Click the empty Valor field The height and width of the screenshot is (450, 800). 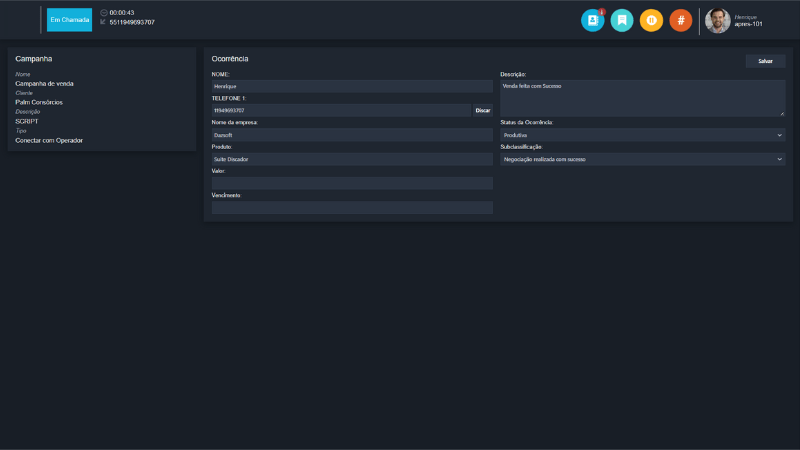(352, 183)
